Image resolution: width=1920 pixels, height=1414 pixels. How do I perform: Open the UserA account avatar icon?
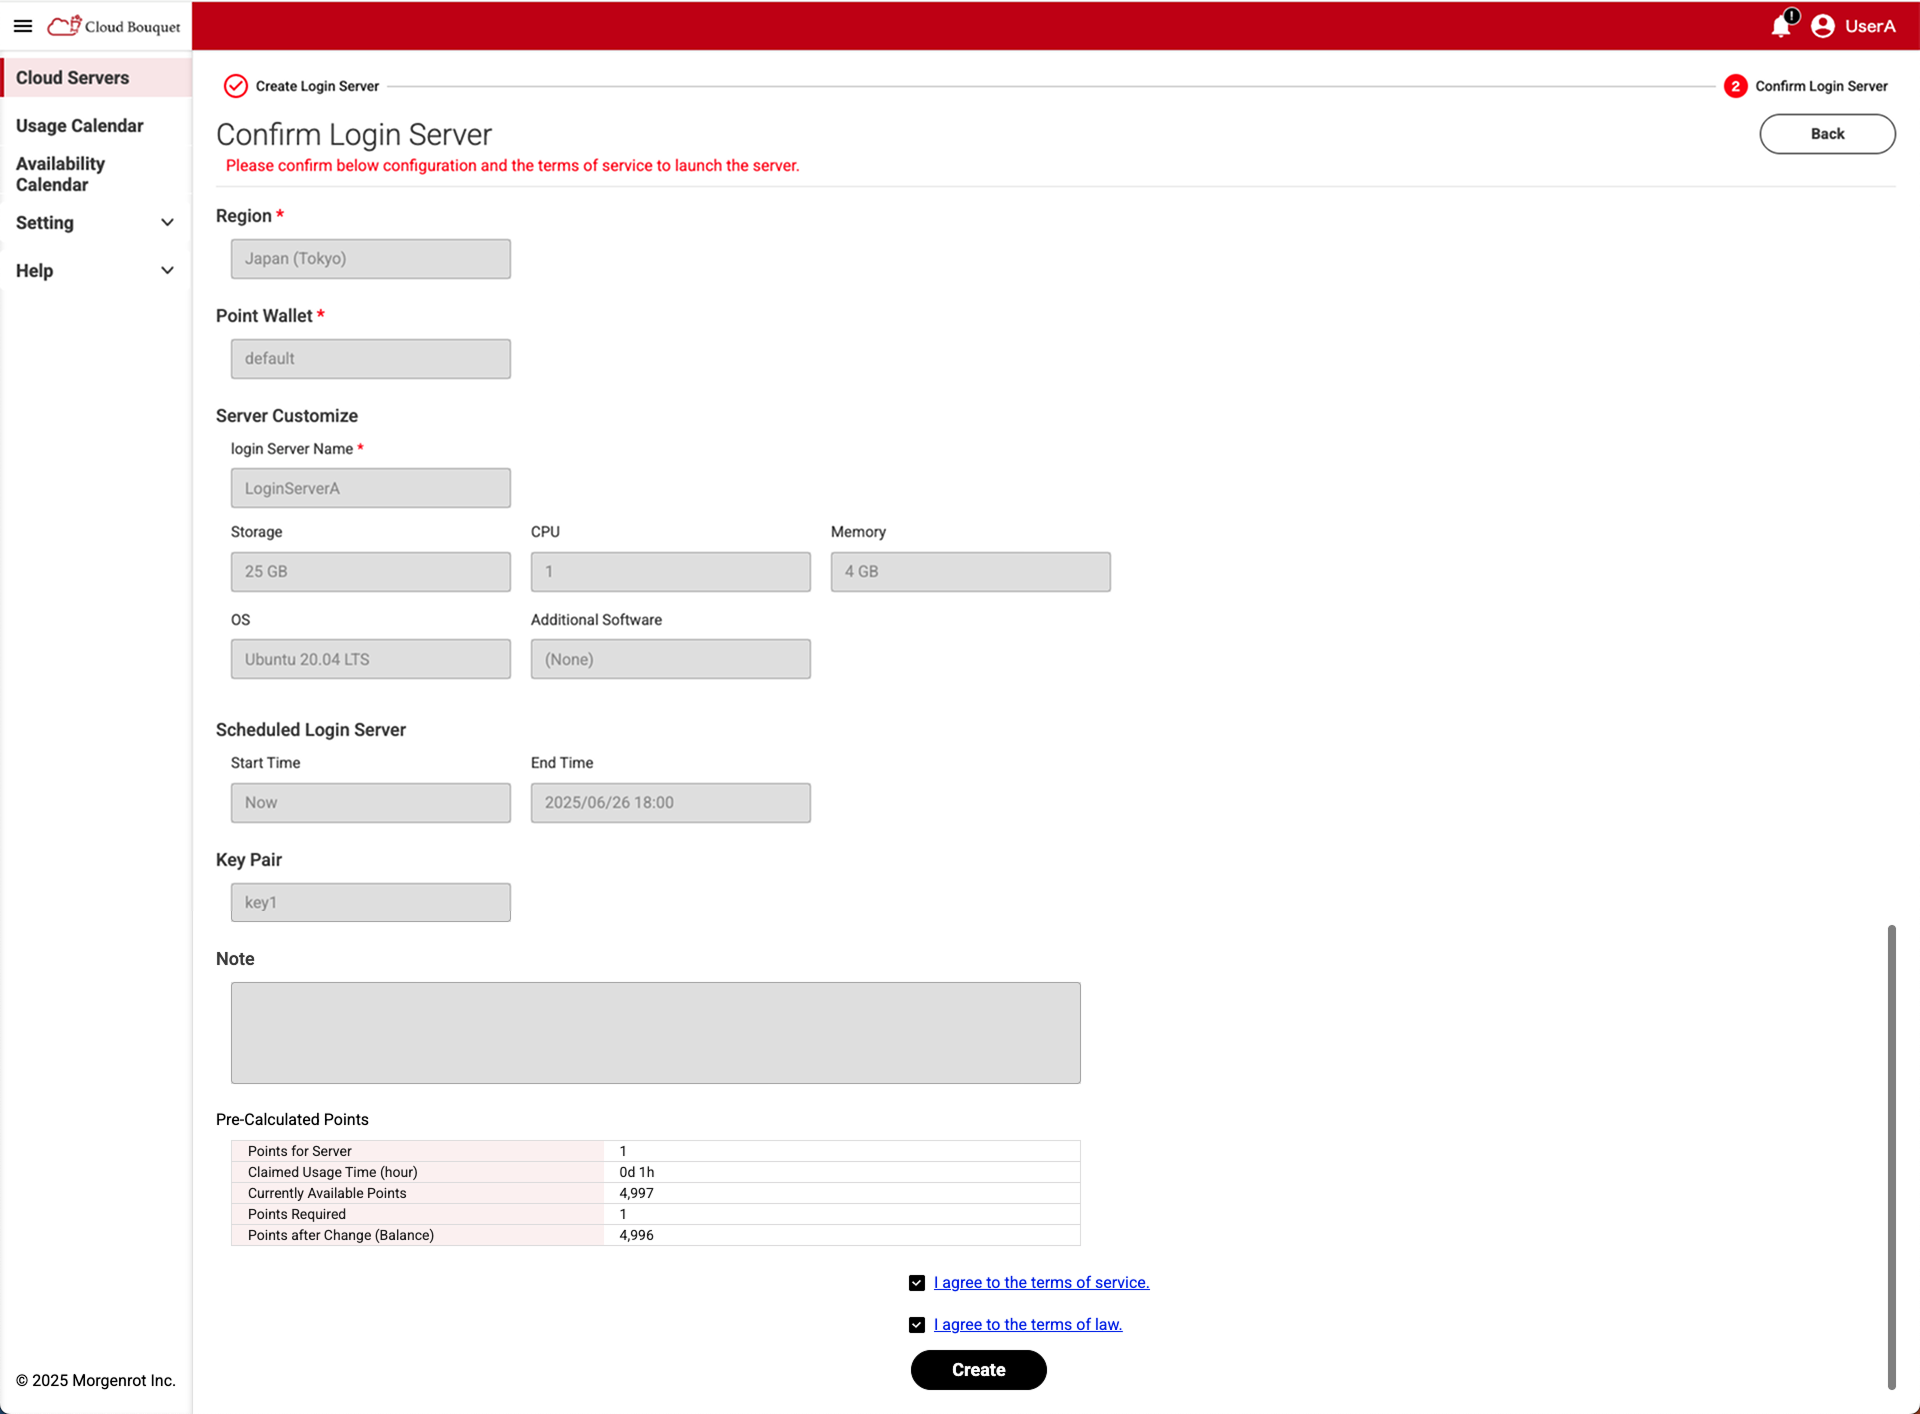(1822, 26)
